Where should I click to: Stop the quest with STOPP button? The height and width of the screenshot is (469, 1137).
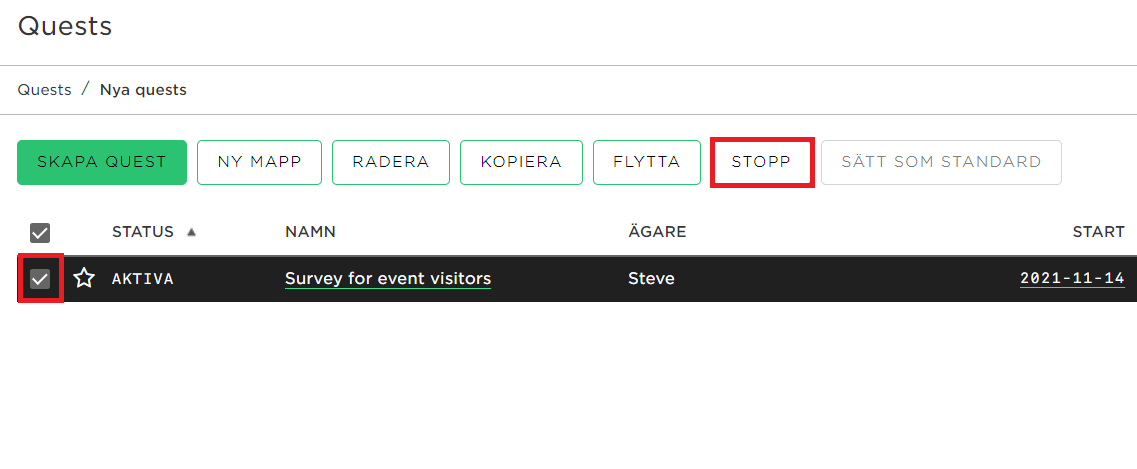tap(761, 162)
